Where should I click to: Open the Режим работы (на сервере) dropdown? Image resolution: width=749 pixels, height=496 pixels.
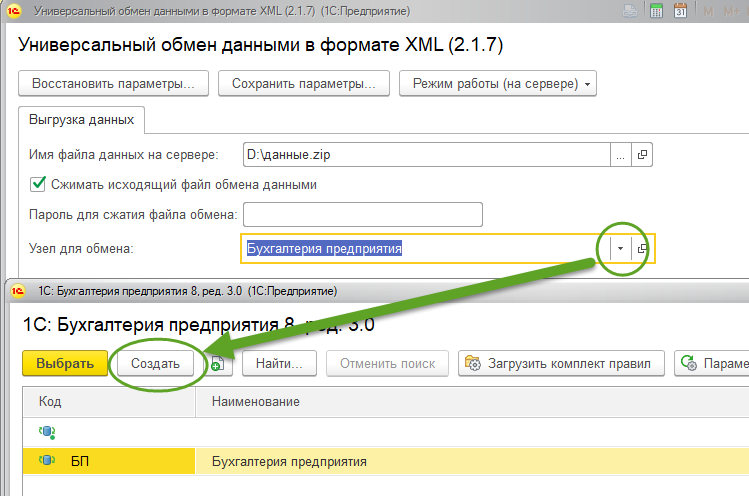point(498,84)
